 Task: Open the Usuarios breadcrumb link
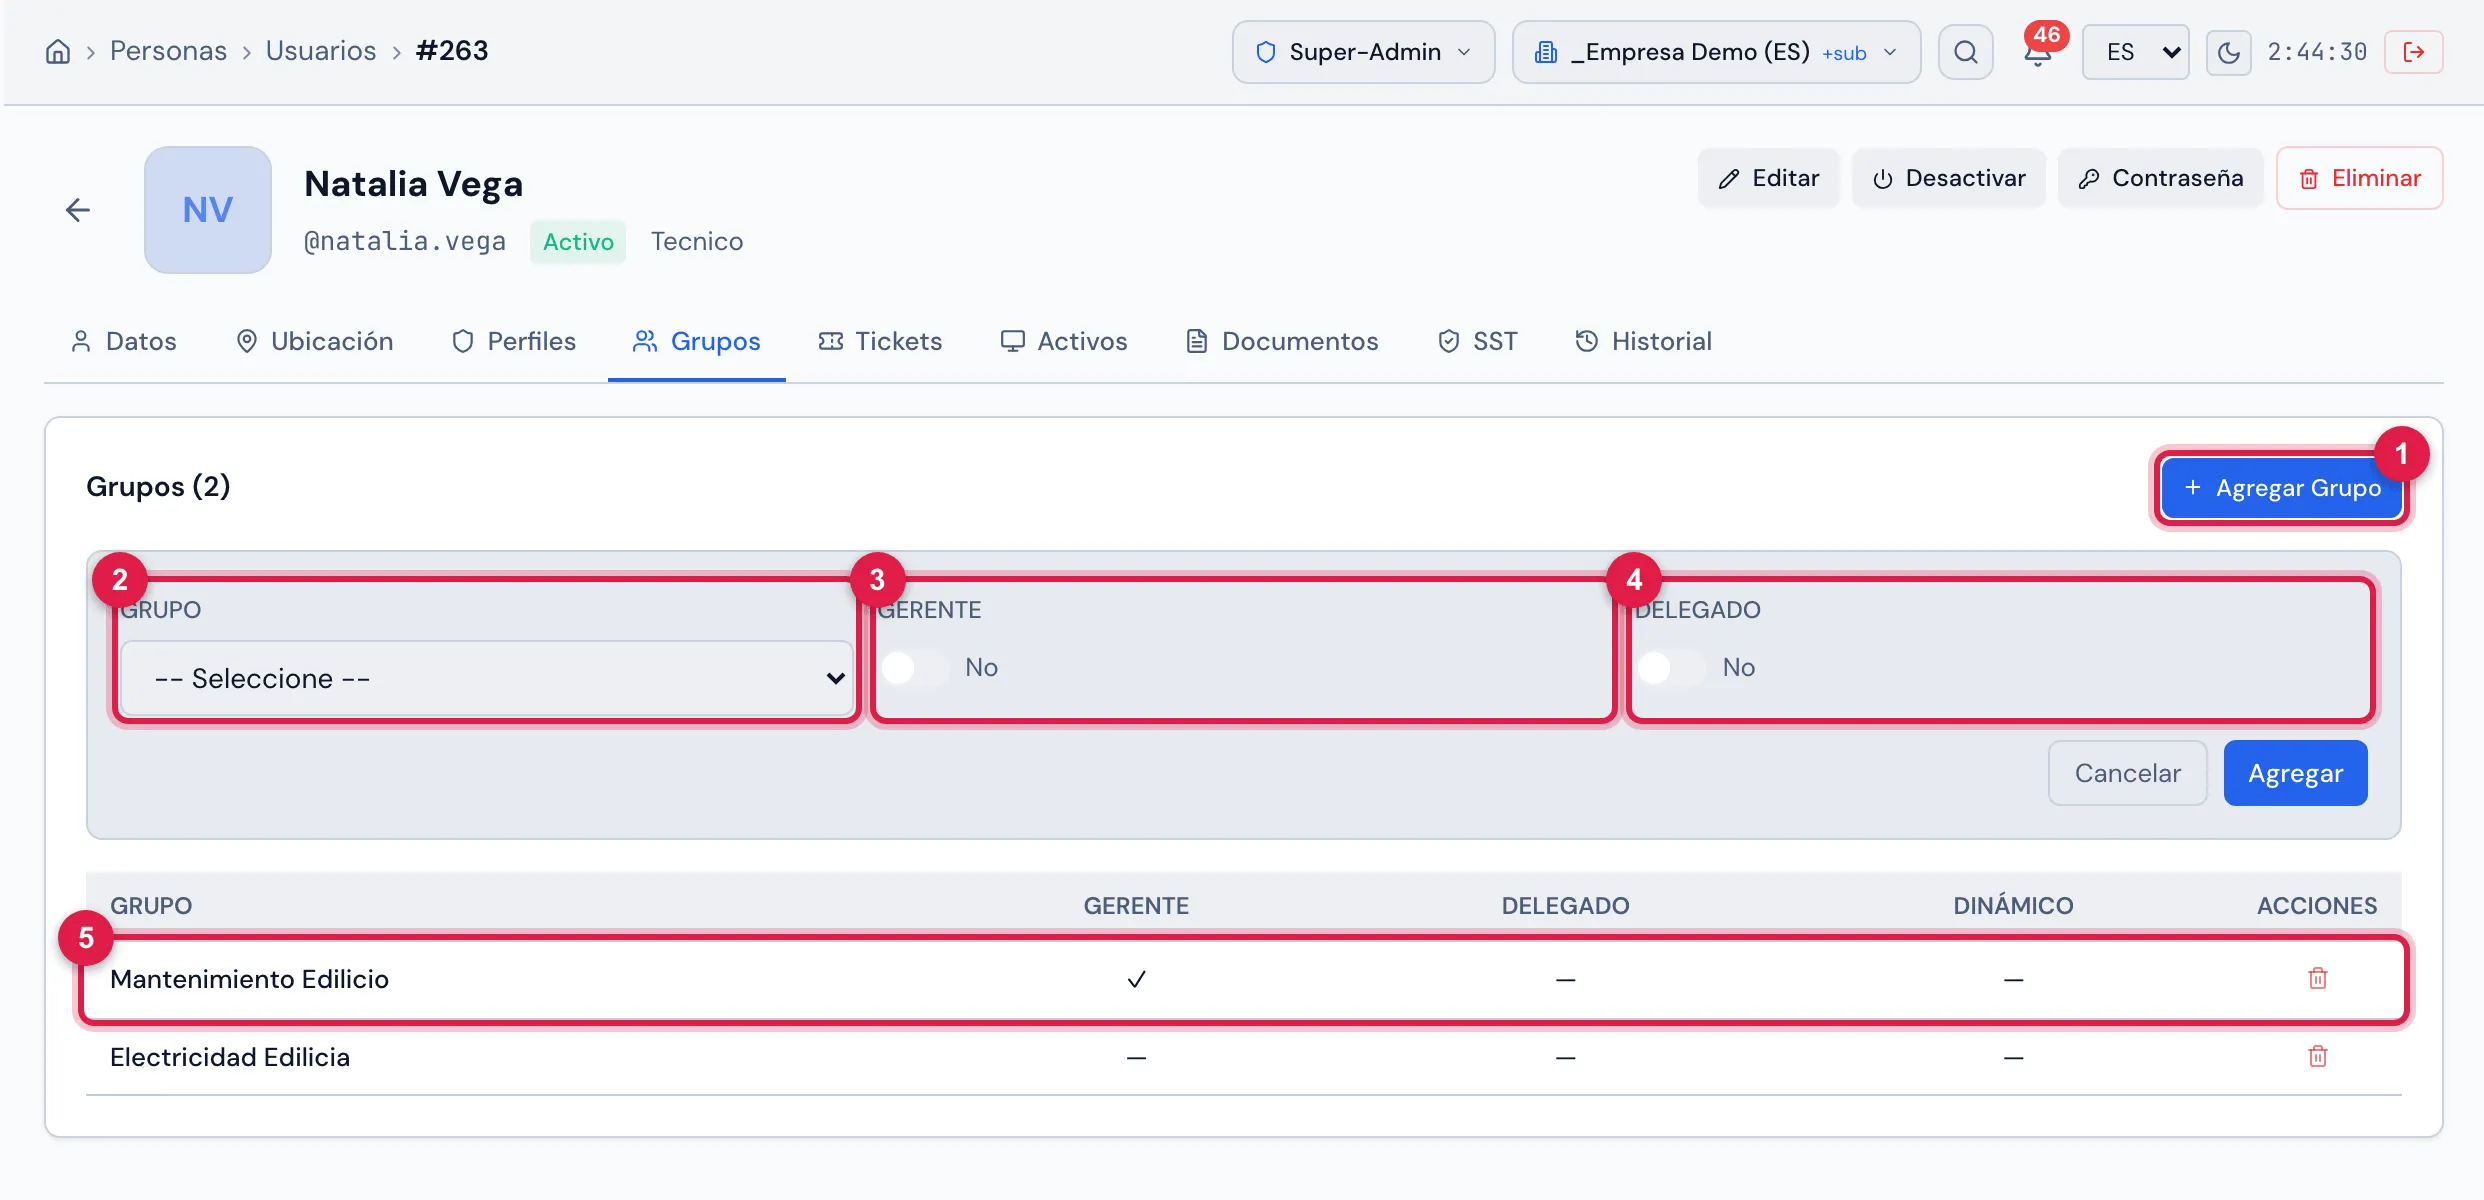321,51
